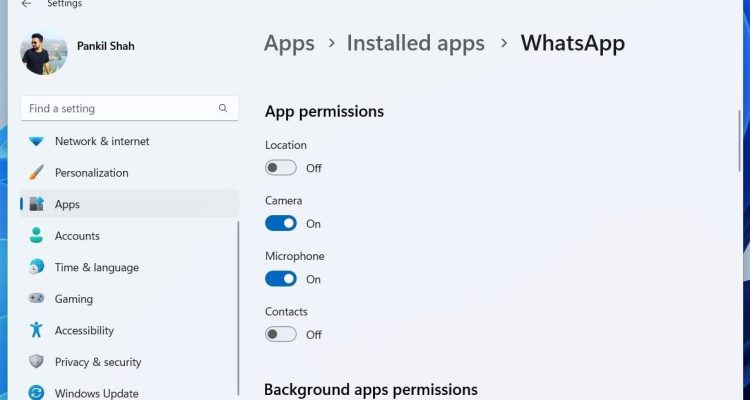
Task: Click the Accessibility figure icon
Action: [x=36, y=330]
